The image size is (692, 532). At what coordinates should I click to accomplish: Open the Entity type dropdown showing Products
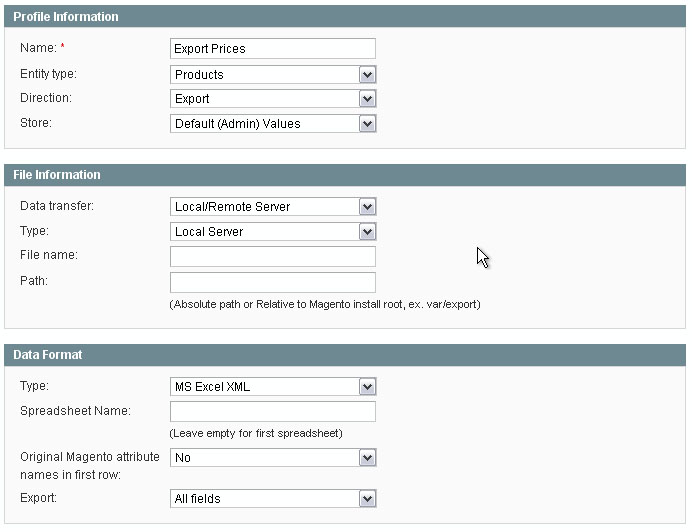(273, 75)
